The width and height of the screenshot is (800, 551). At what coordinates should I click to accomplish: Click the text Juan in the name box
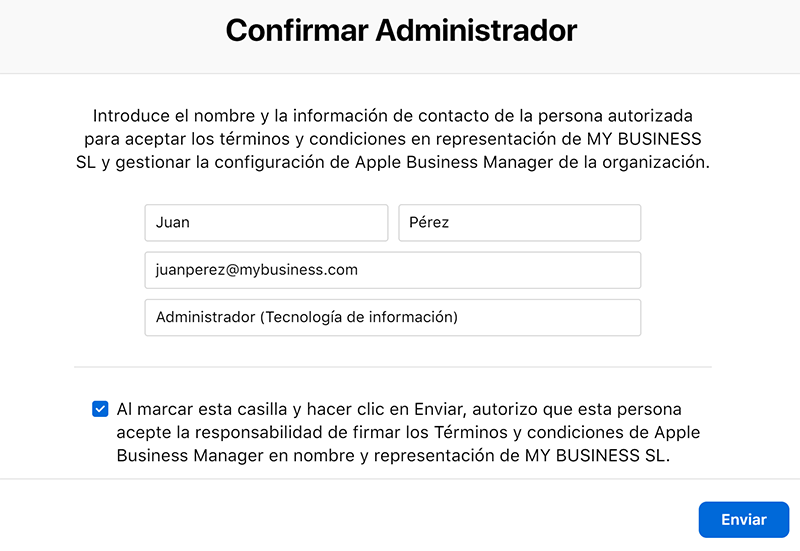(x=172, y=222)
